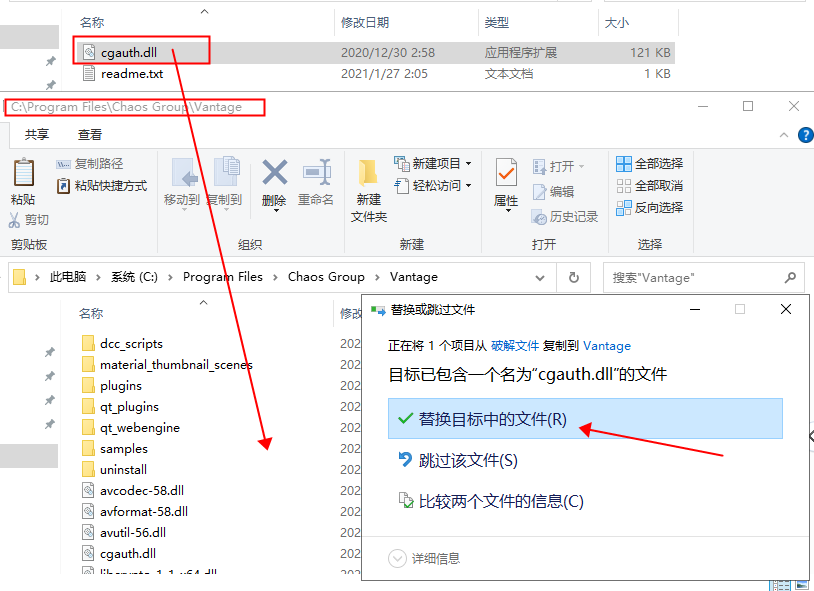
Task: Choose Replace the file (替换目标中的文件)
Action: coord(585,419)
